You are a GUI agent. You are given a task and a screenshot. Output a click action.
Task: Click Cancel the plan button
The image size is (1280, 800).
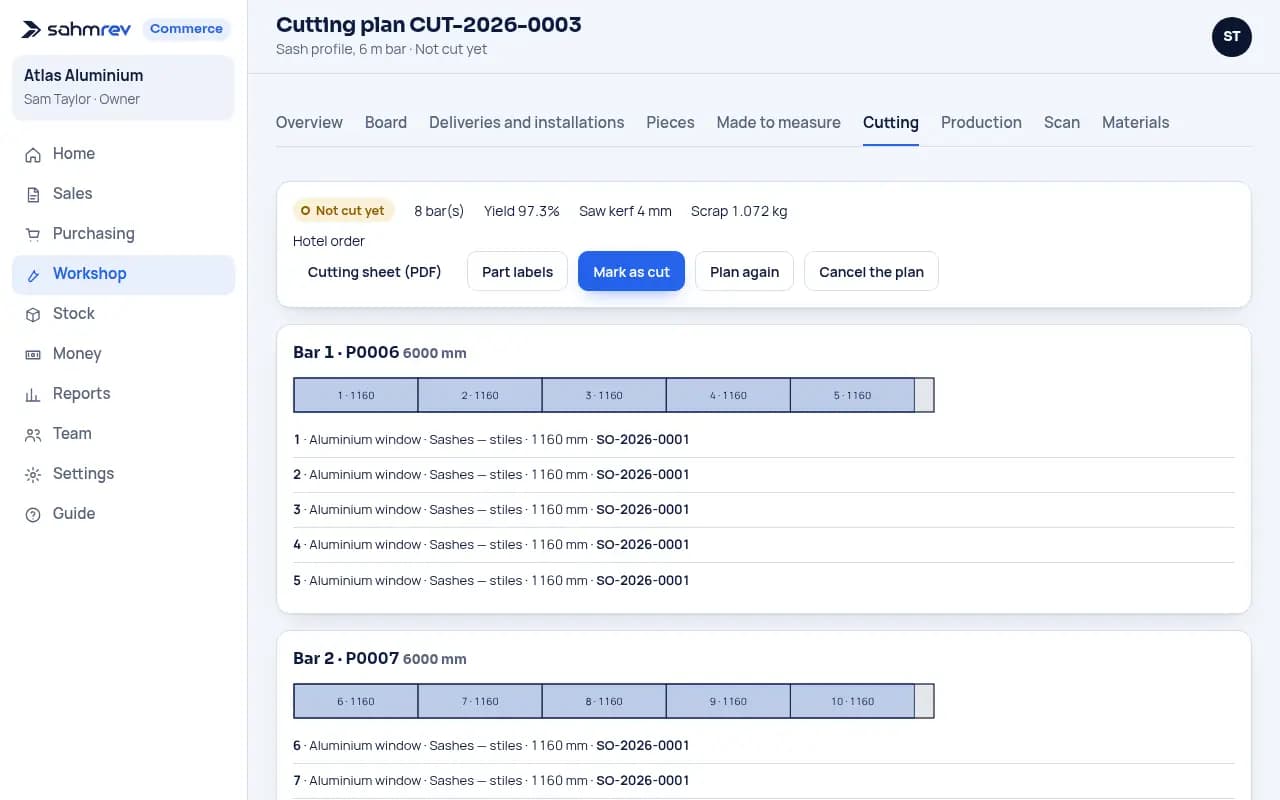click(871, 271)
